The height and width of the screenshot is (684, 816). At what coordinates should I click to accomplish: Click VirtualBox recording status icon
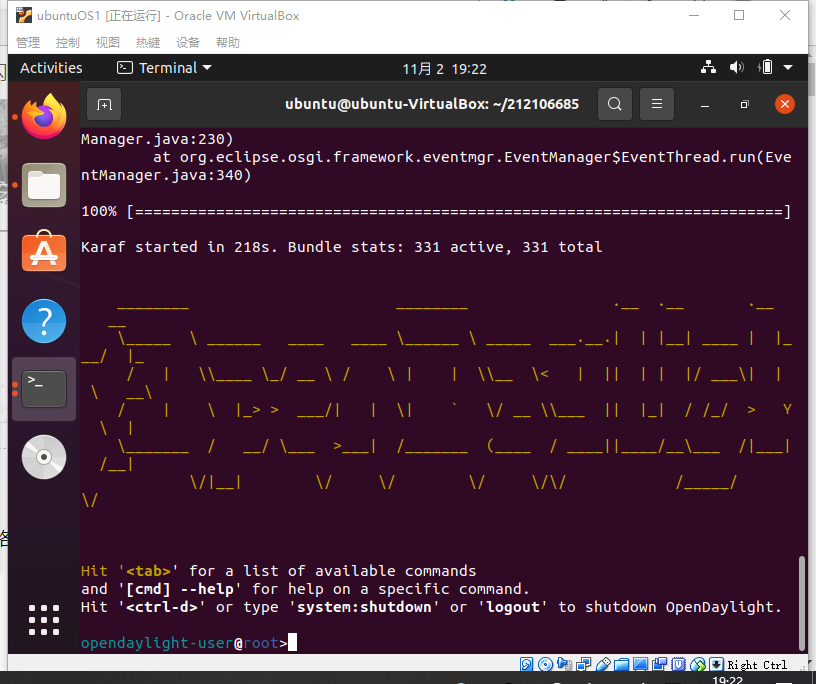[659, 664]
